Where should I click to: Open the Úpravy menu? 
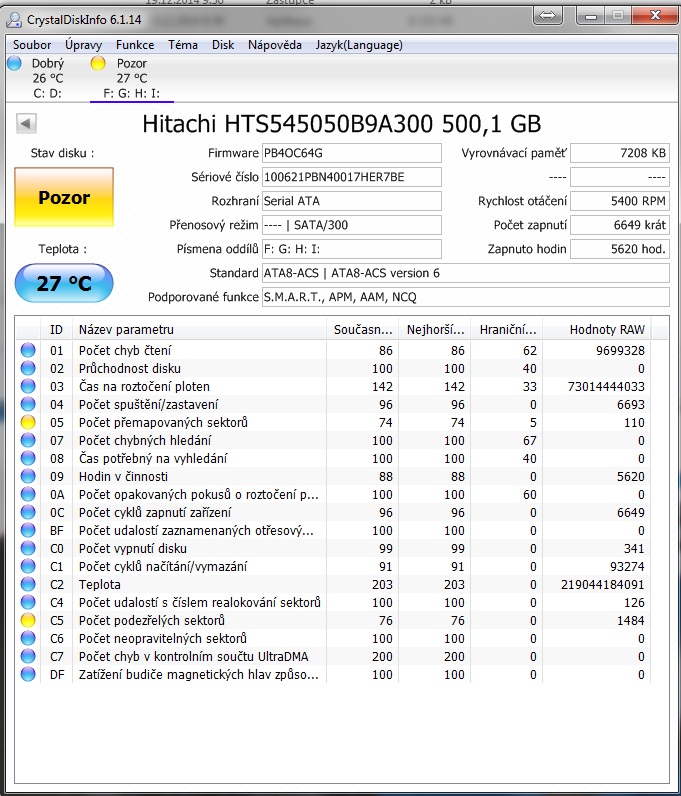(x=83, y=45)
